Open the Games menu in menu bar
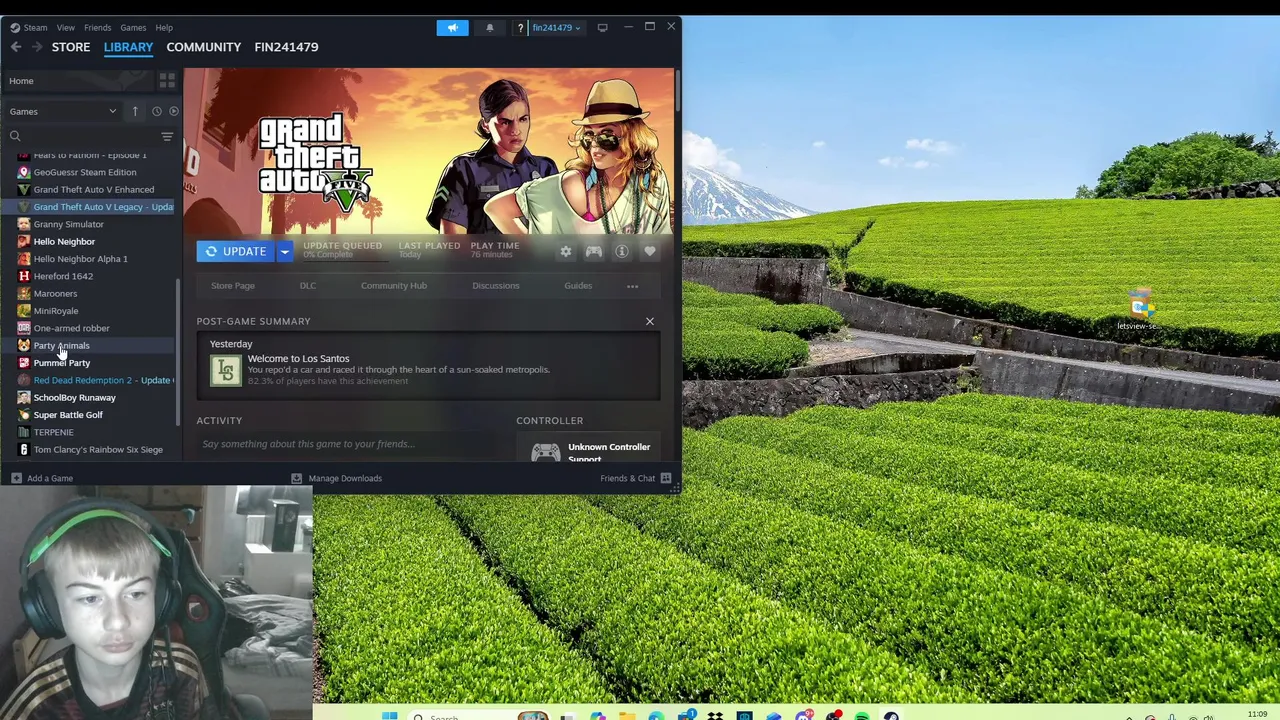The height and width of the screenshot is (720, 1280). click(x=133, y=27)
